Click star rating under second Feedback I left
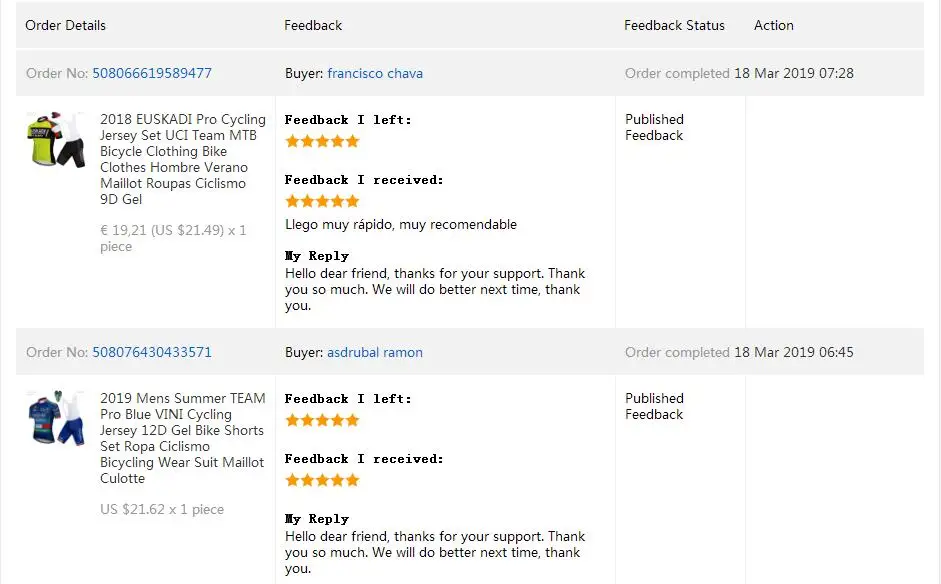This screenshot has width=941, height=584. [x=322, y=420]
